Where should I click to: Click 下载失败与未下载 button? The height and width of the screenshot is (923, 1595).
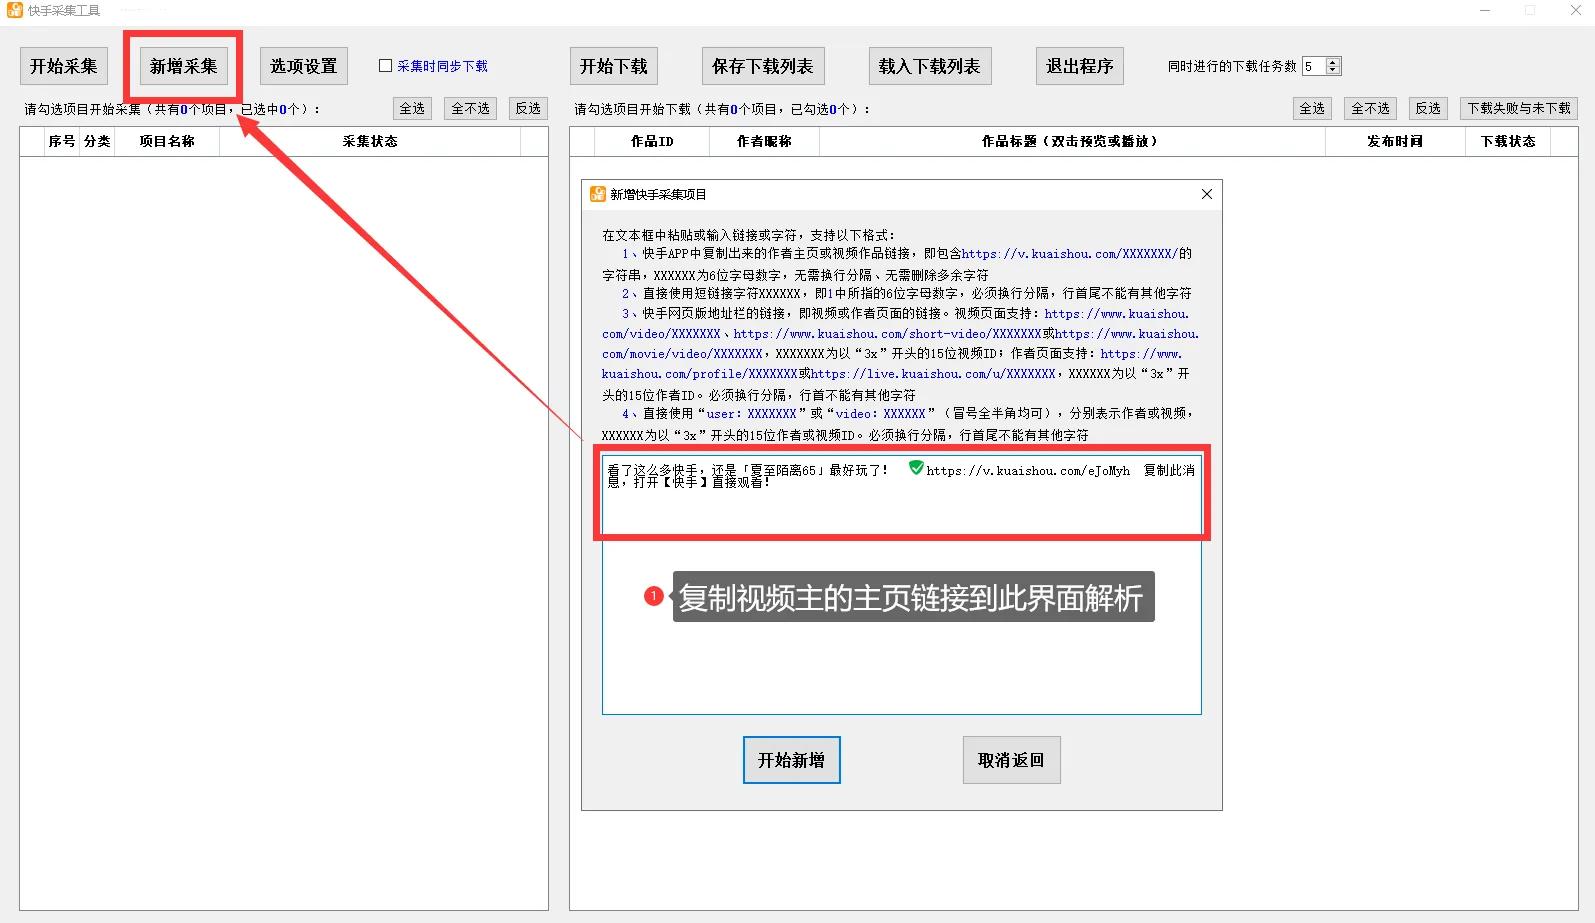(x=1519, y=108)
